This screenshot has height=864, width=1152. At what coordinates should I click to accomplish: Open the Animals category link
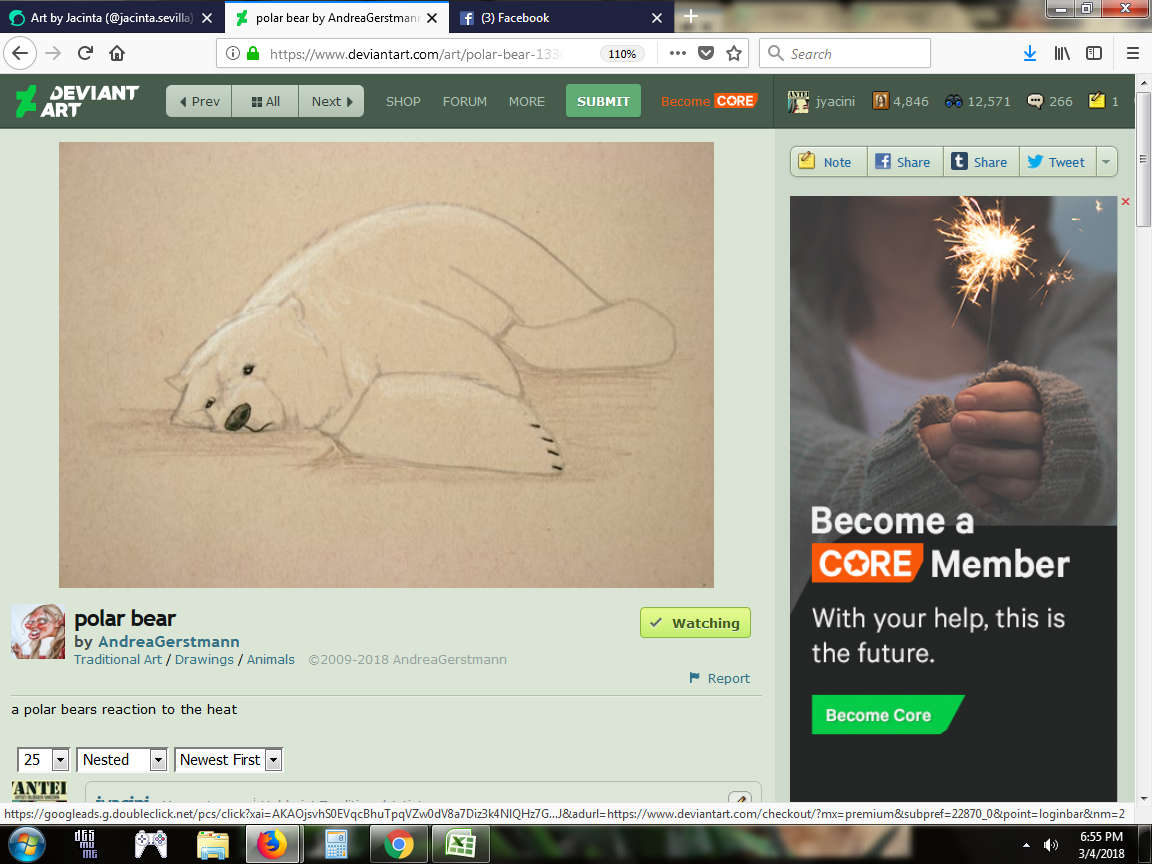(x=270, y=659)
